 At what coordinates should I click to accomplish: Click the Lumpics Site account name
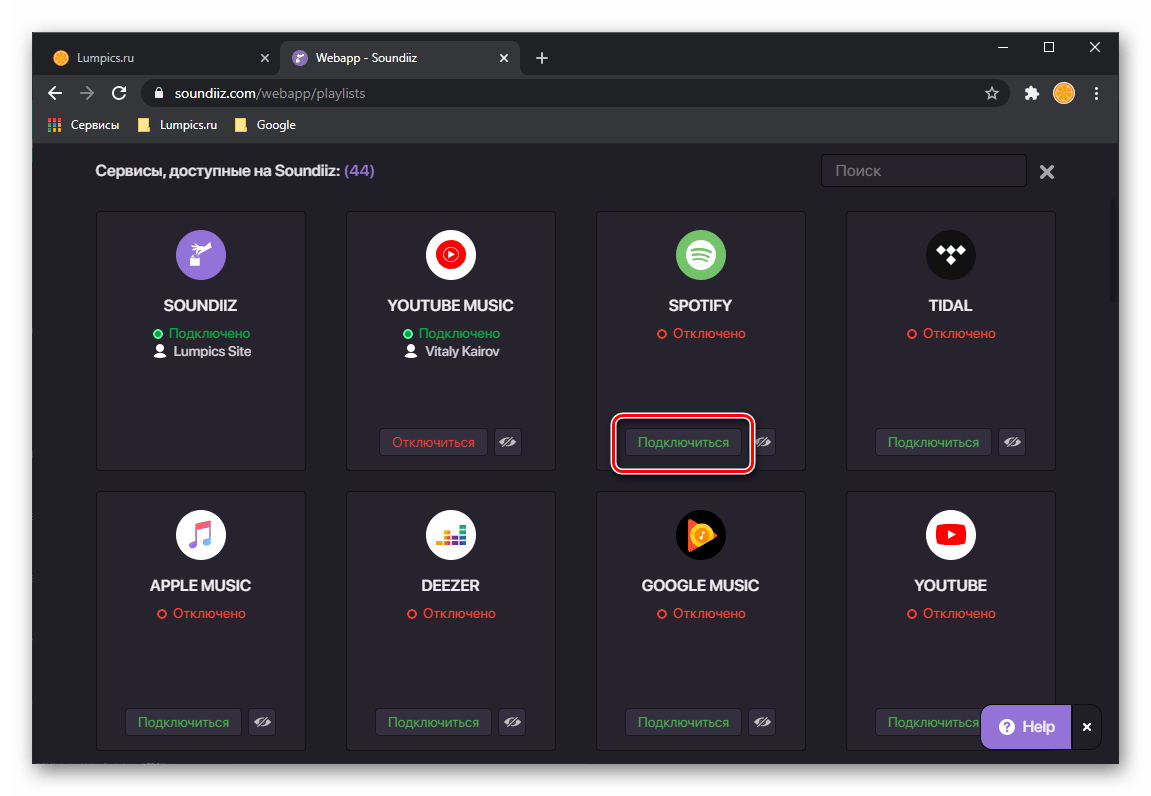click(212, 352)
